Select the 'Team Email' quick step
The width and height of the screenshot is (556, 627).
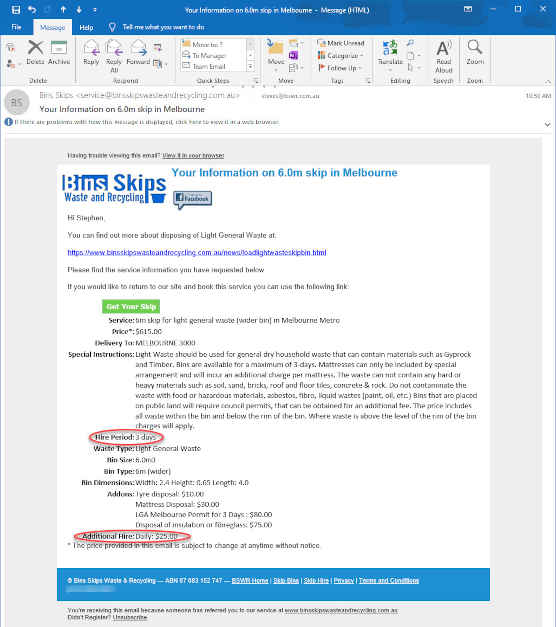pos(204,66)
